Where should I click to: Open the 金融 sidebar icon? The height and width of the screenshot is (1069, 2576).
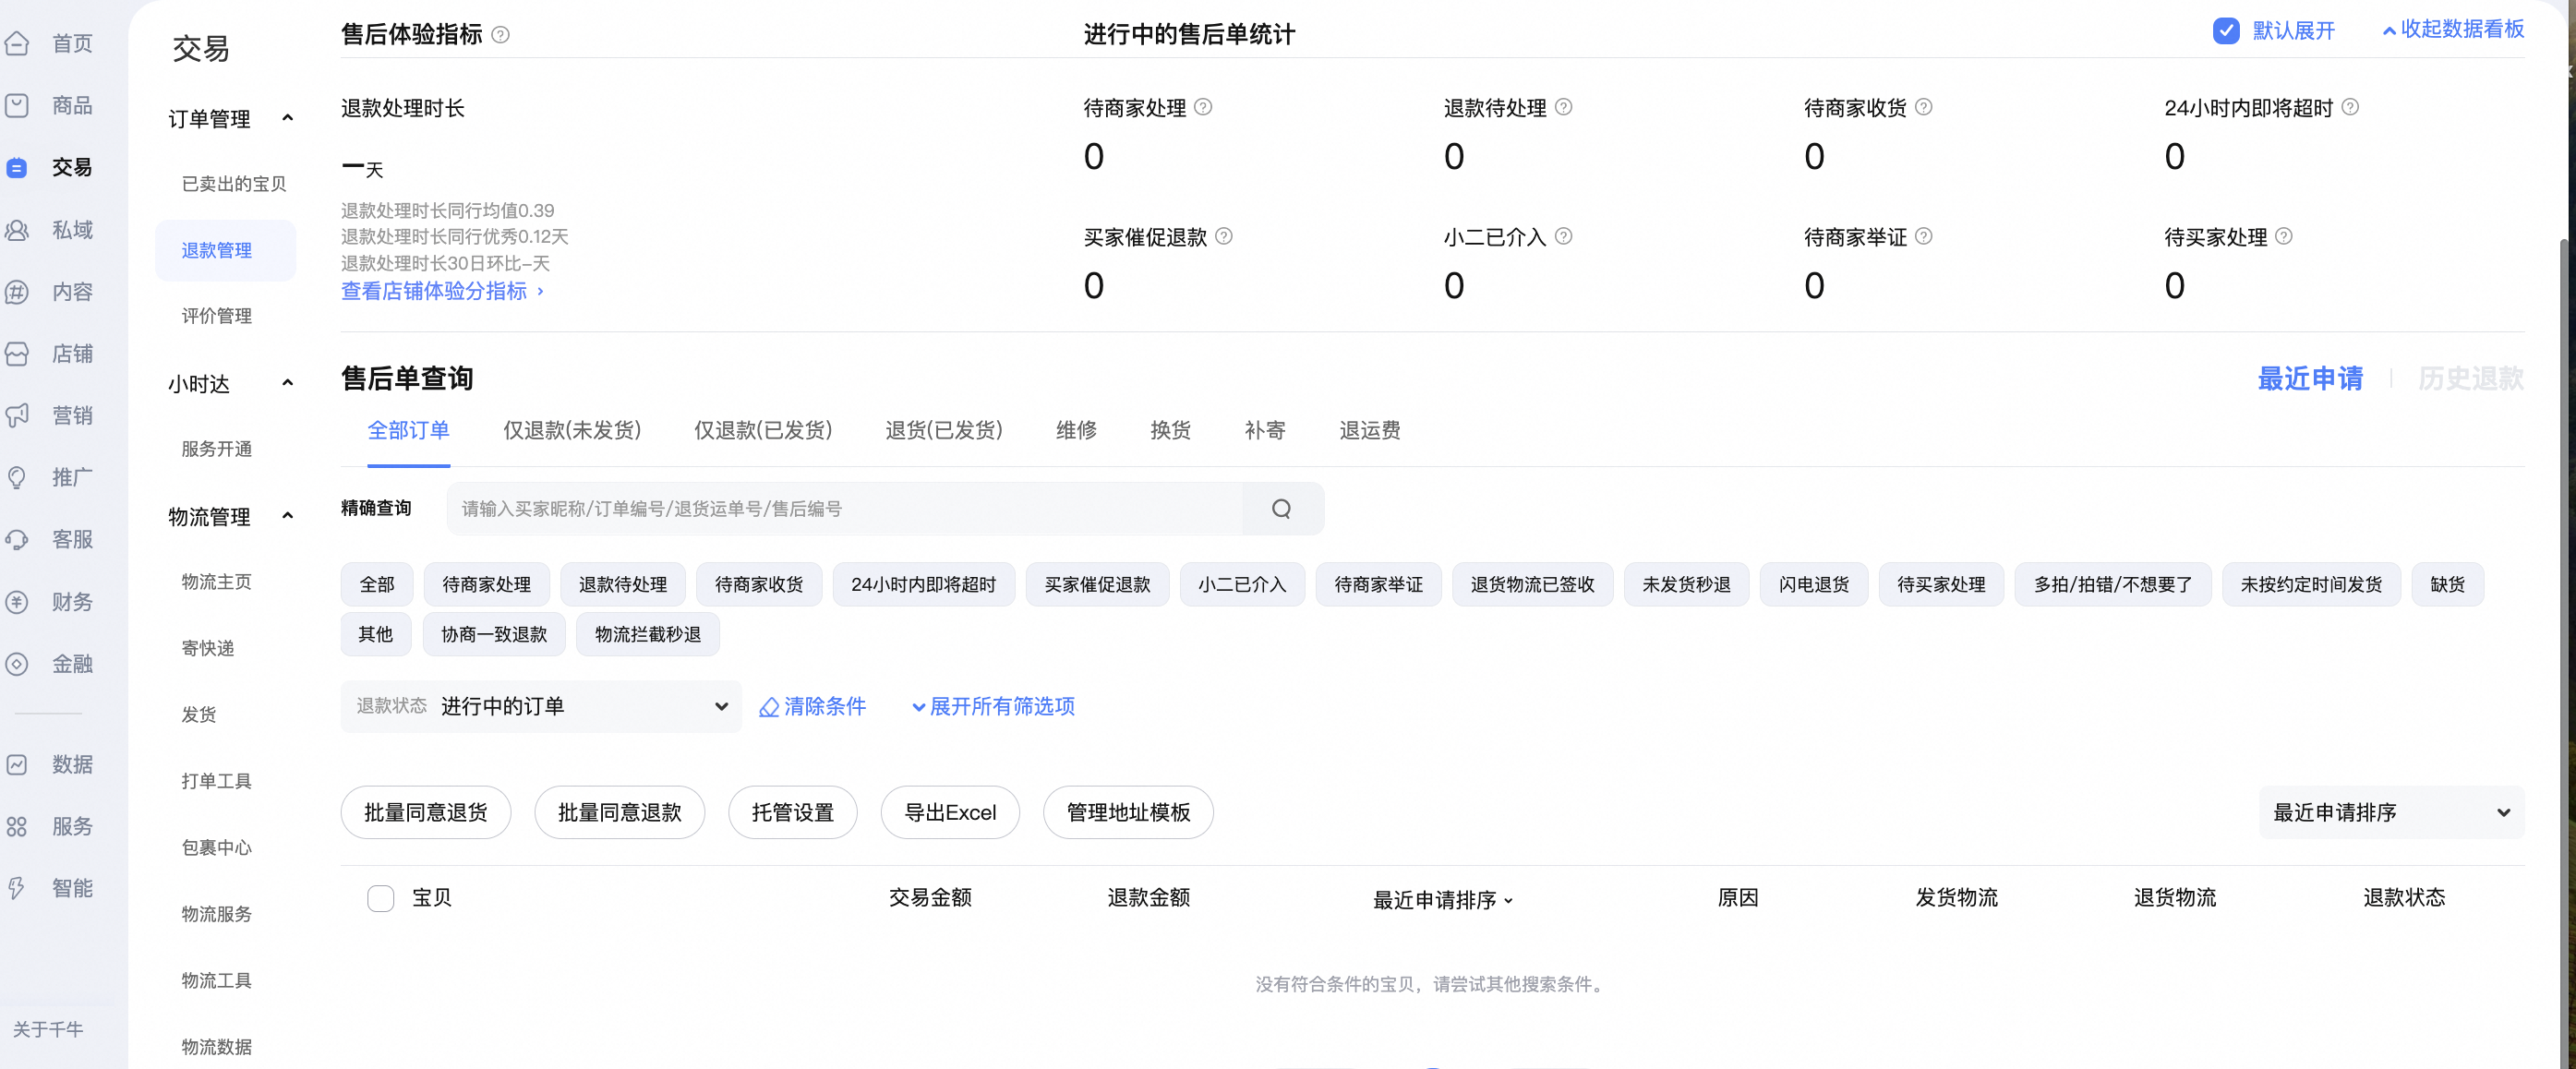tap(17, 664)
